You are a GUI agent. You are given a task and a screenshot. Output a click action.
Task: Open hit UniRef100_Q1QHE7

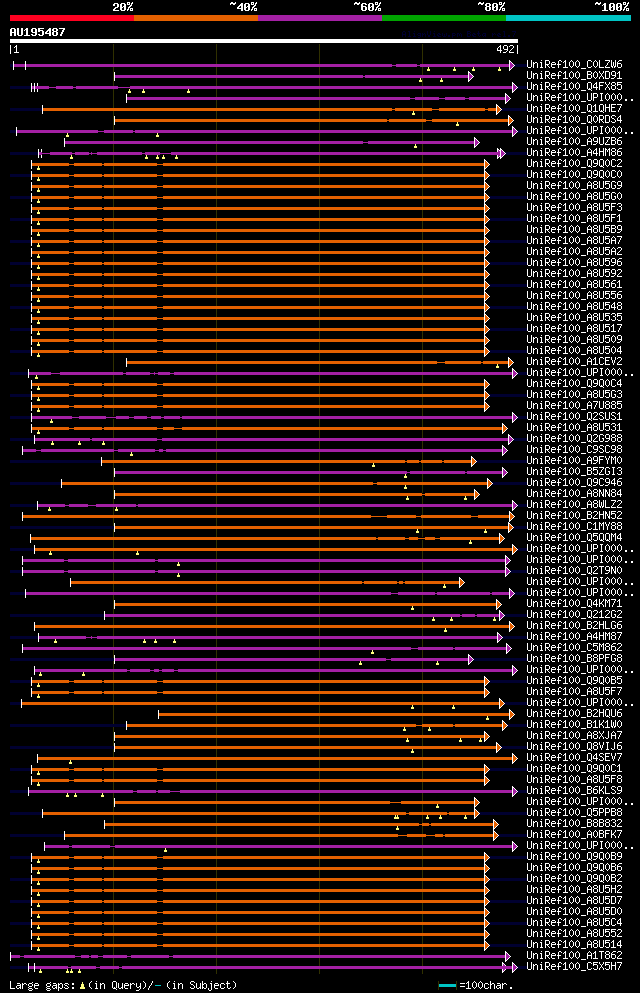click(x=574, y=108)
